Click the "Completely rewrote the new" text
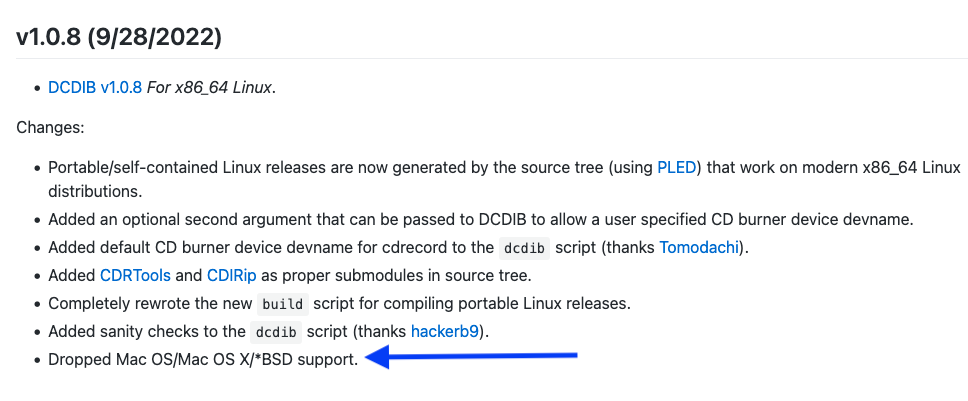The image size is (968, 401). click(x=150, y=304)
